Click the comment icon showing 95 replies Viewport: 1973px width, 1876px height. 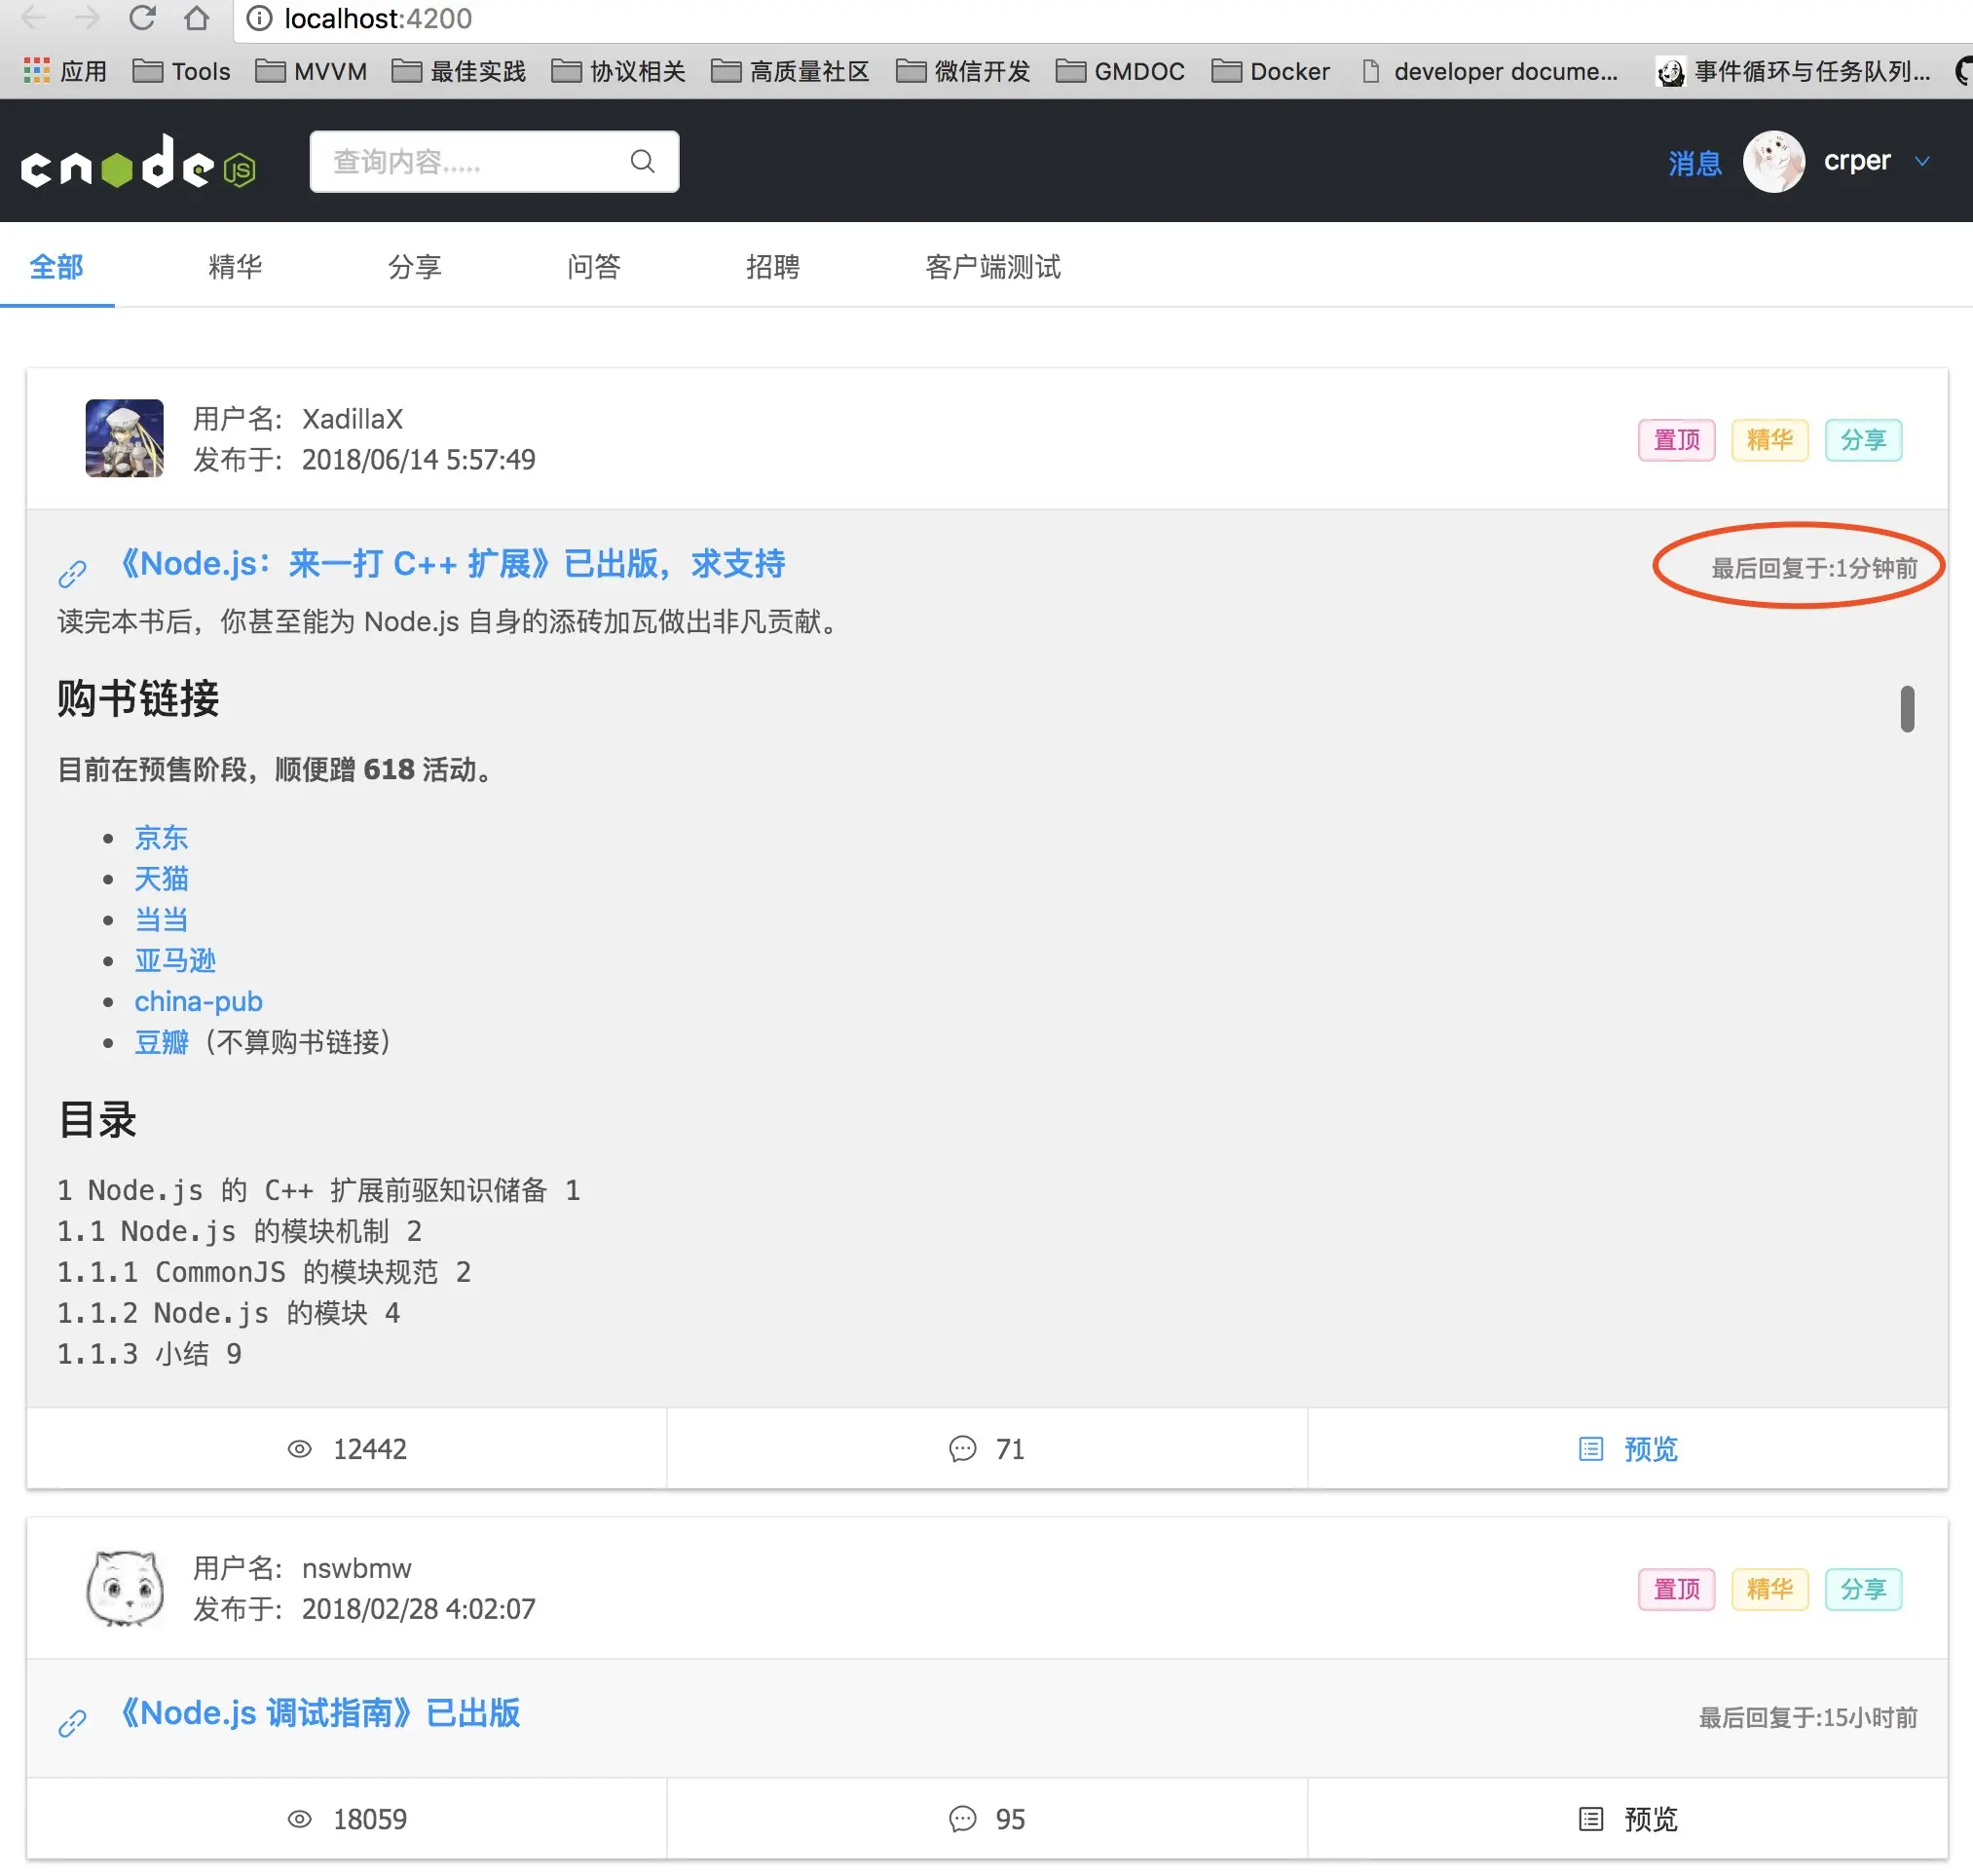962,1818
